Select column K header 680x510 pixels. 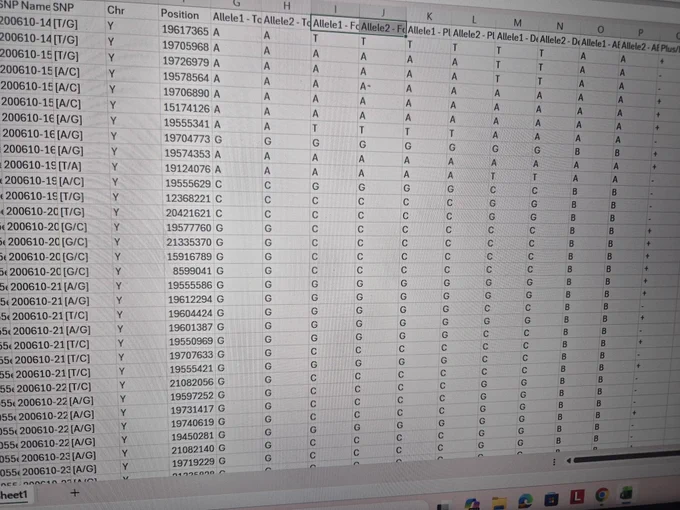429,16
